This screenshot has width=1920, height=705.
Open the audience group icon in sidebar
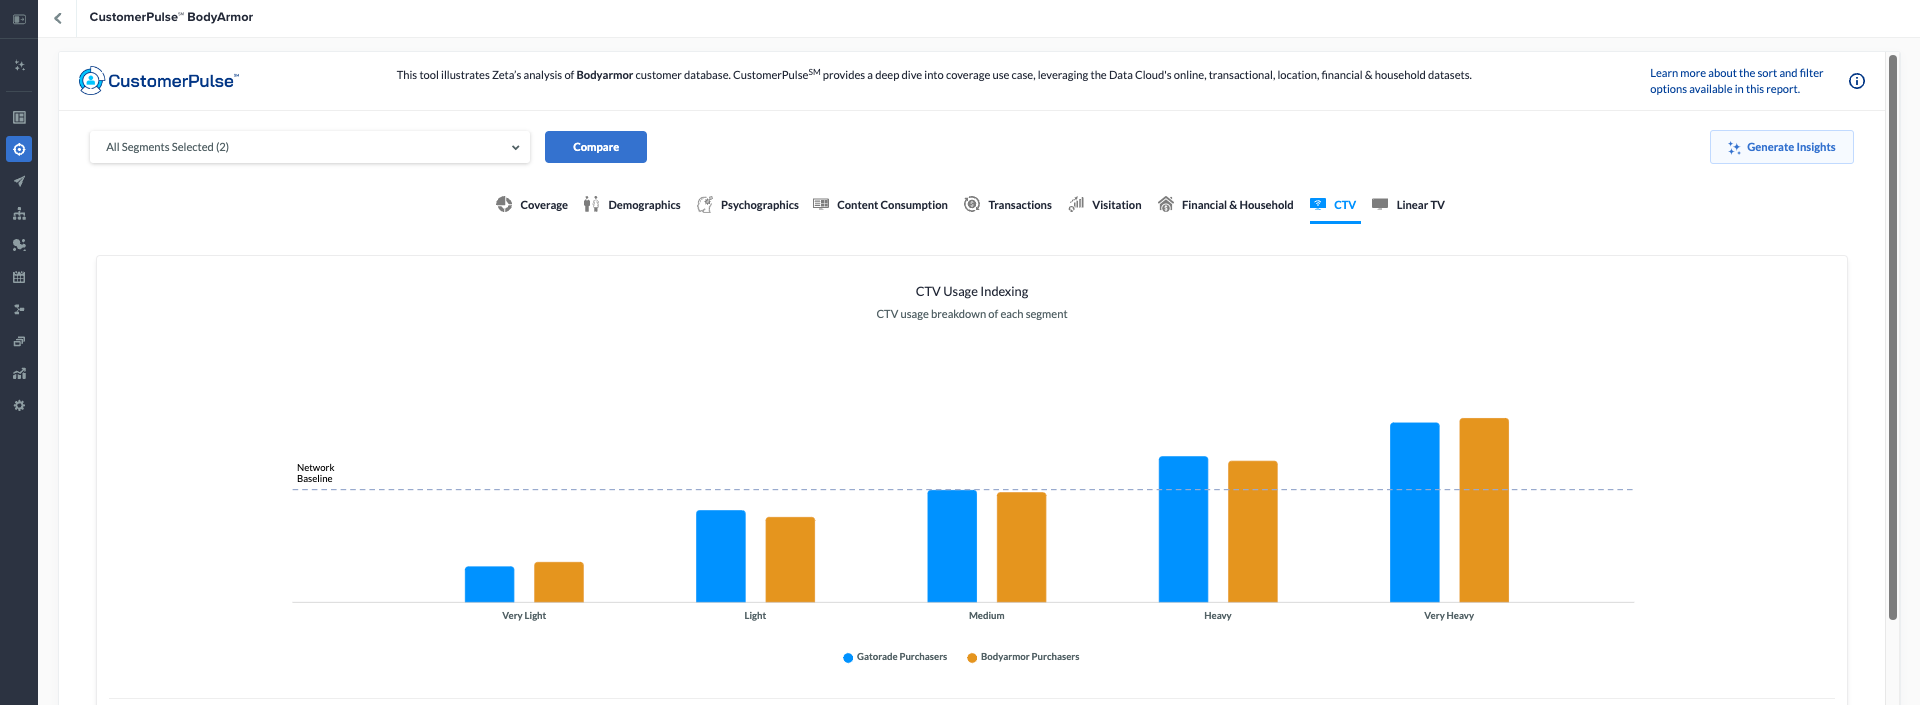click(x=19, y=245)
